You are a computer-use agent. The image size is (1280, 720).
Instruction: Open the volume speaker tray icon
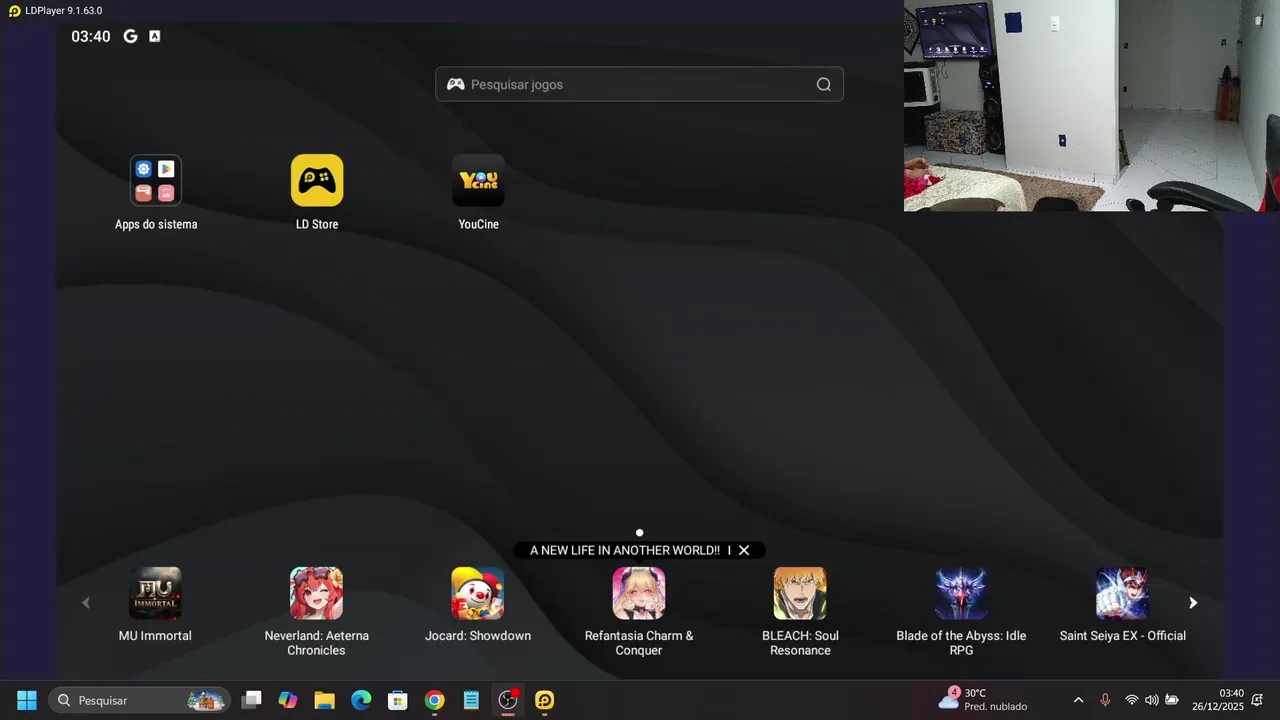1152,700
